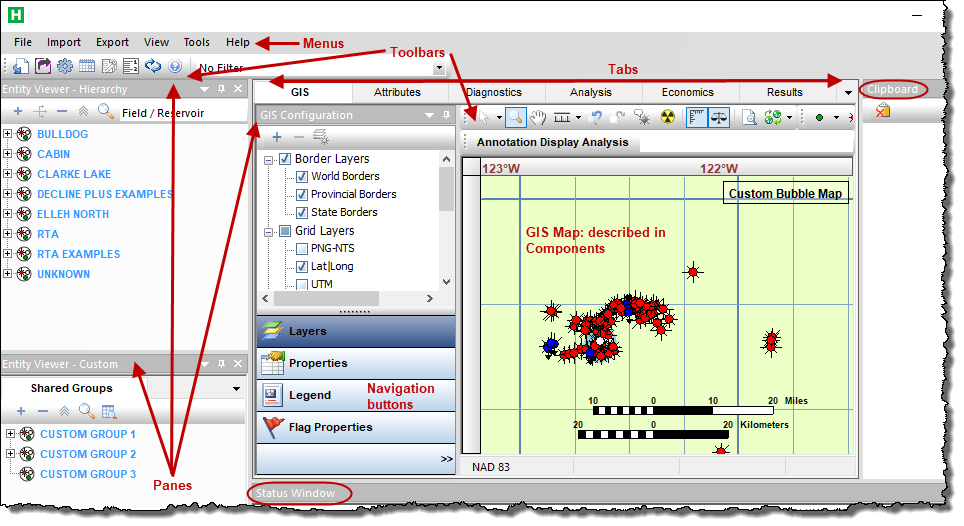Screen dimensions: 964x526
Task: Click plus icon in Entity Viewer Hierarchy toolbar
Action: coord(18,111)
